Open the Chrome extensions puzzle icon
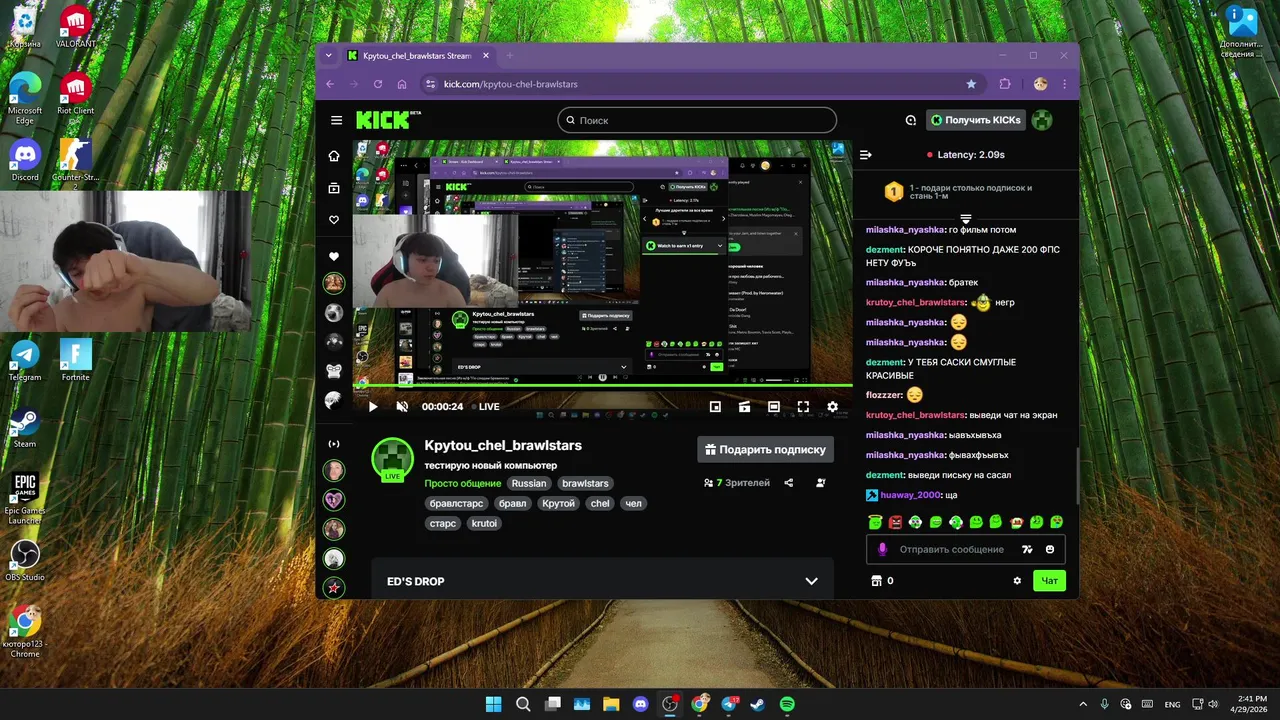The image size is (1280, 720). [x=1005, y=84]
